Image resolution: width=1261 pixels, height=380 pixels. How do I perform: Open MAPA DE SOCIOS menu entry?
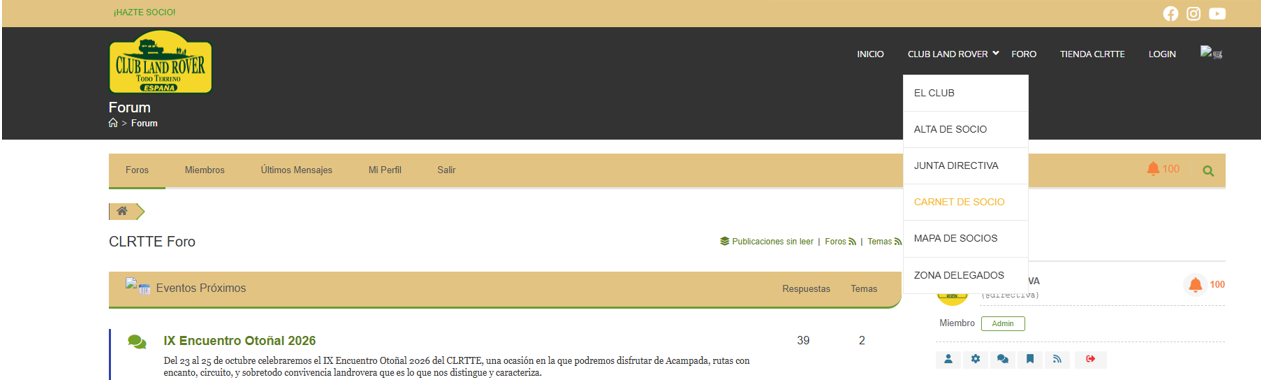click(x=965, y=238)
